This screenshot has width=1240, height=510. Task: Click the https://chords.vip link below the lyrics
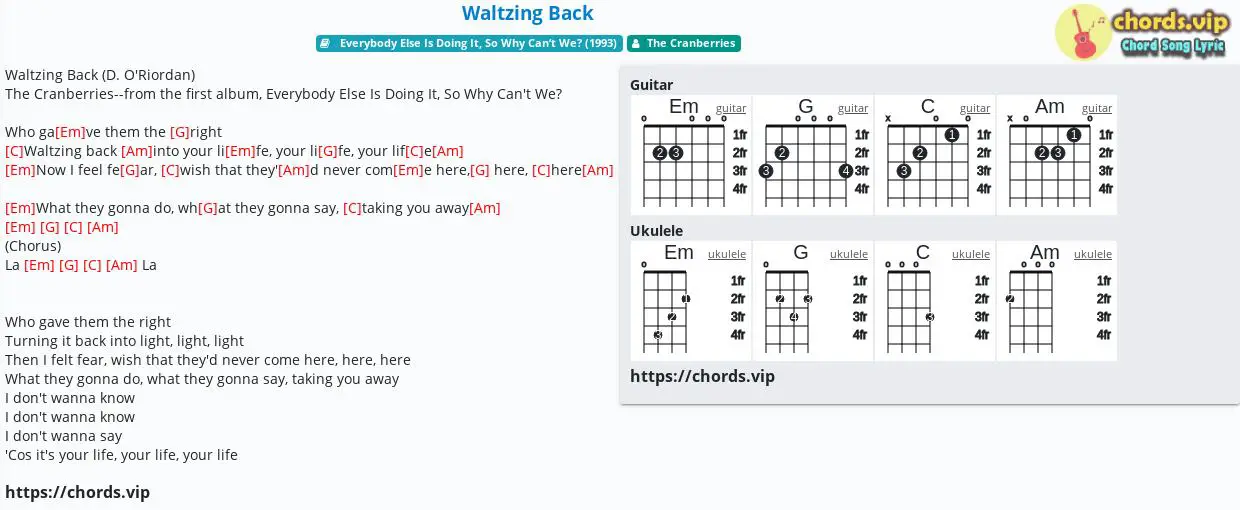click(77, 492)
